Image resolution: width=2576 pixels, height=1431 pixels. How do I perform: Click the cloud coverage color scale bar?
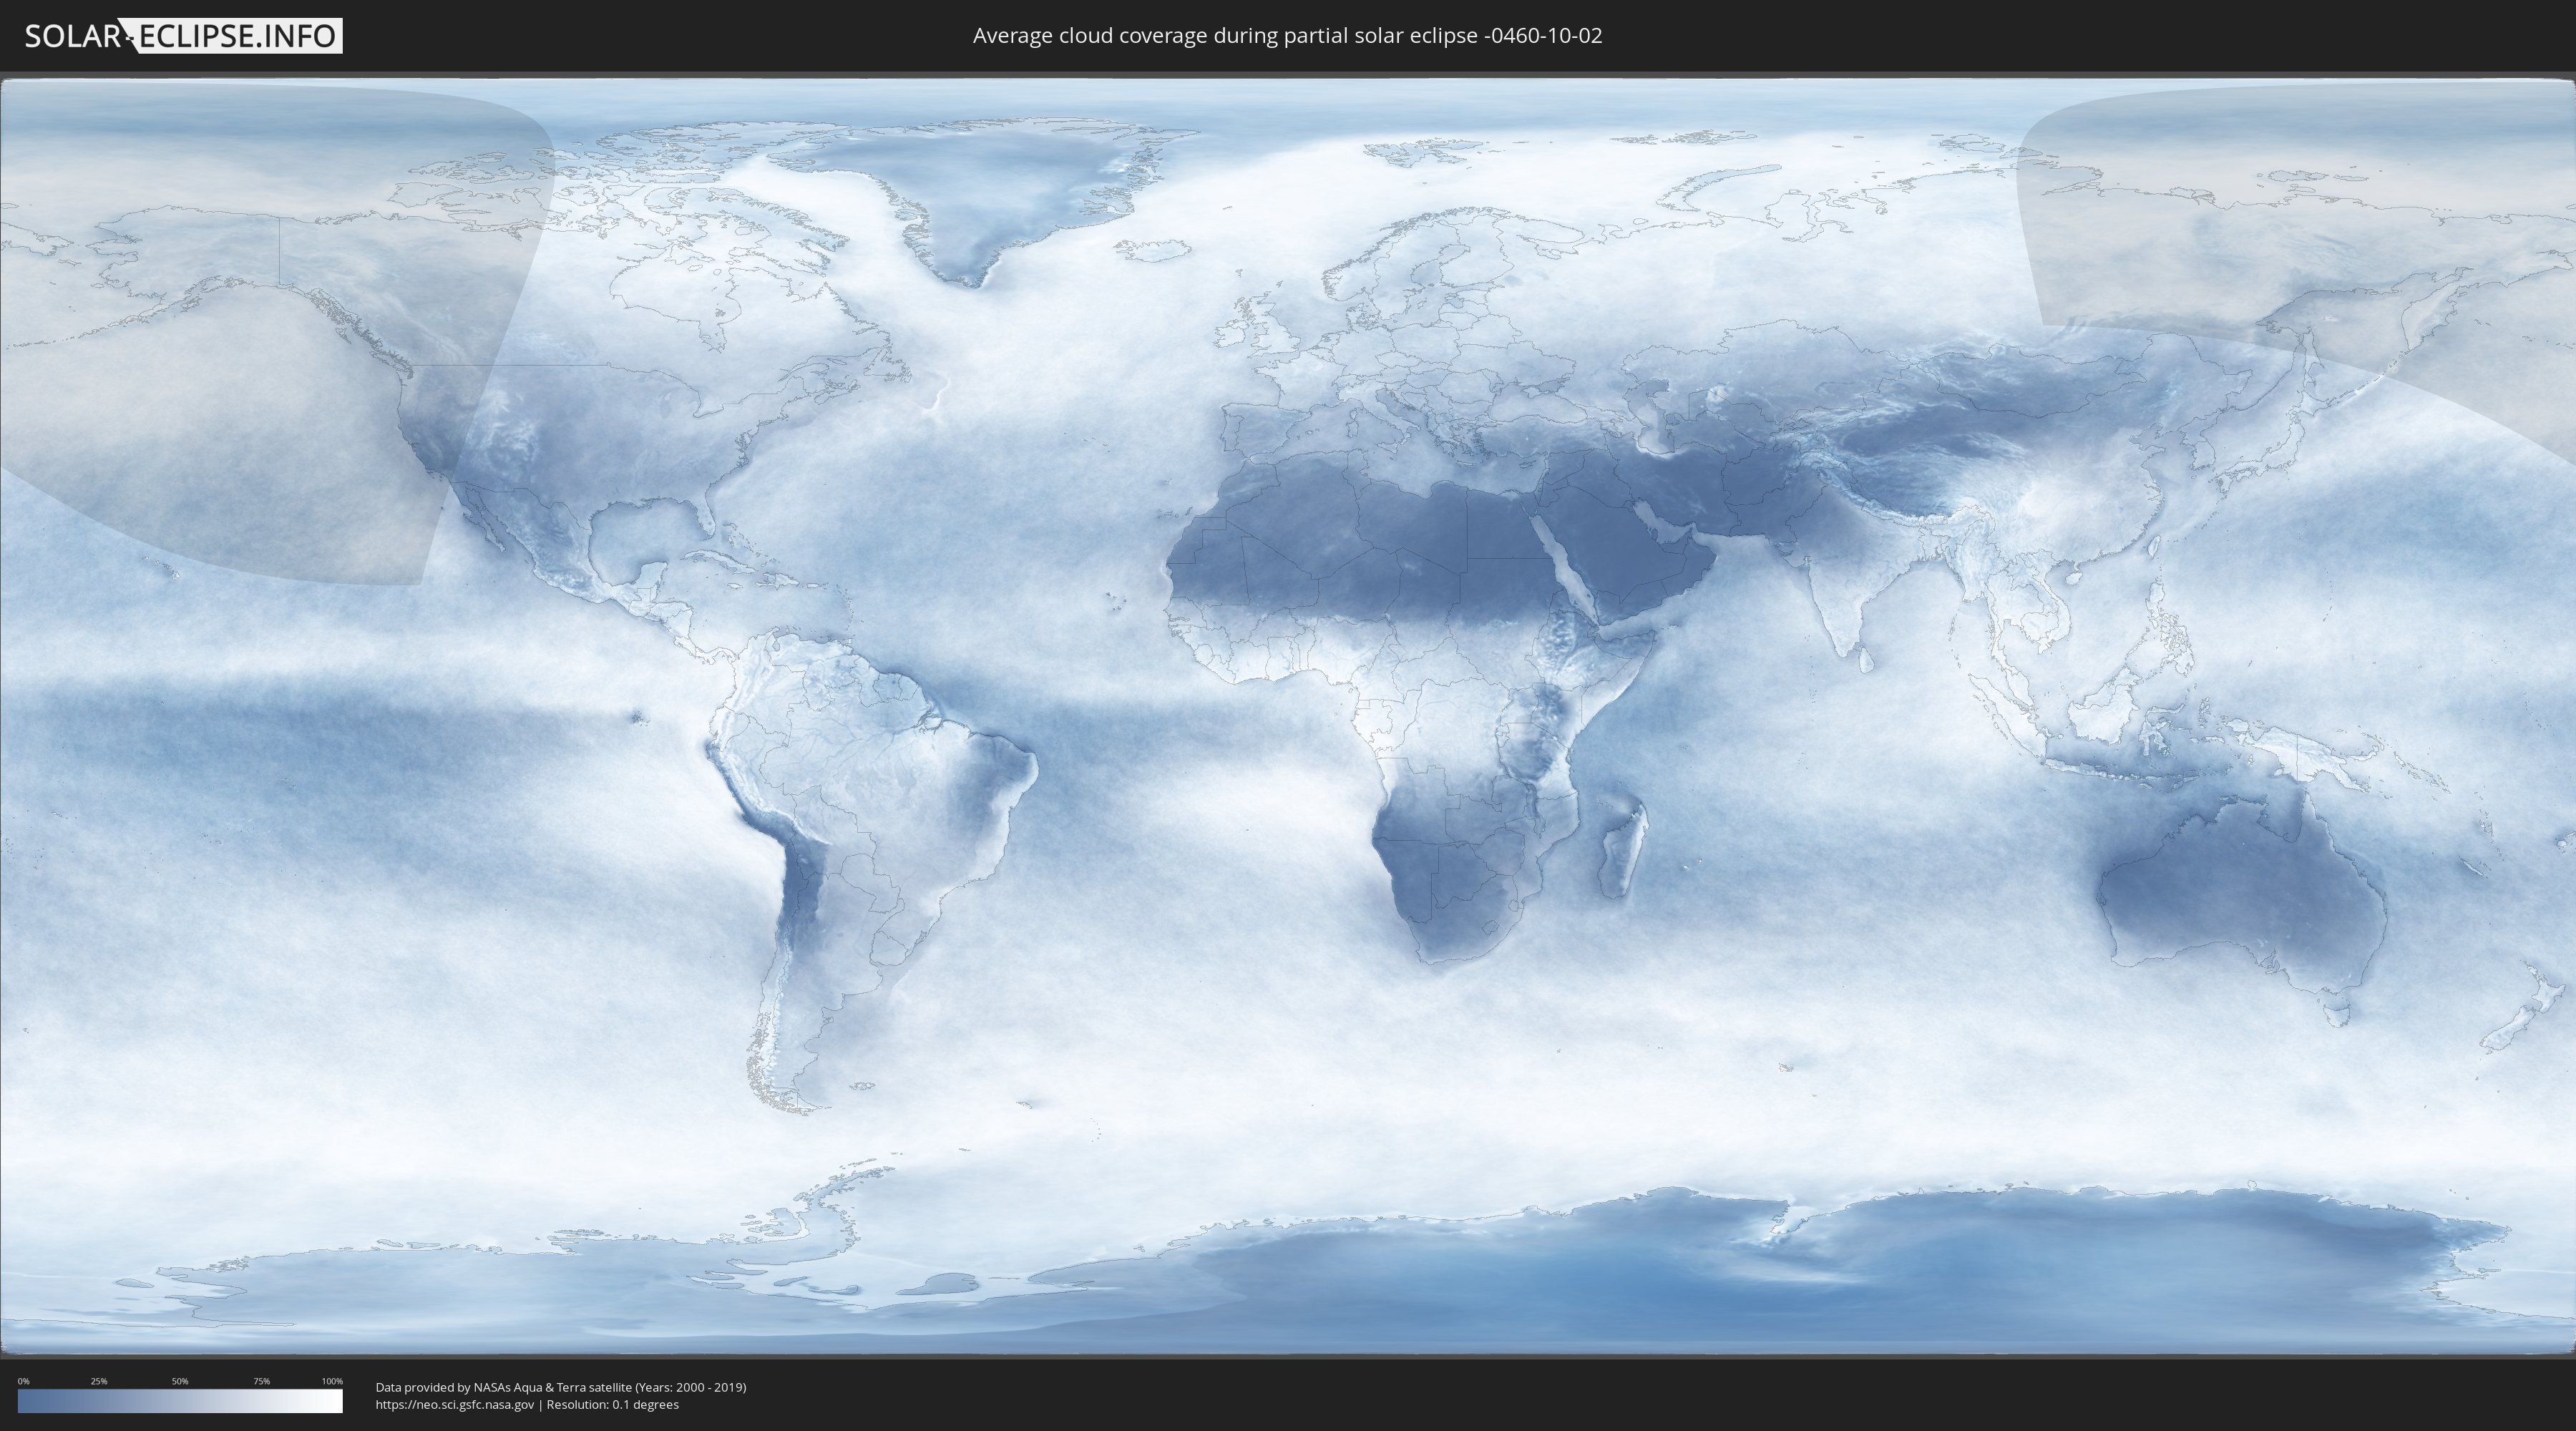(x=180, y=1401)
